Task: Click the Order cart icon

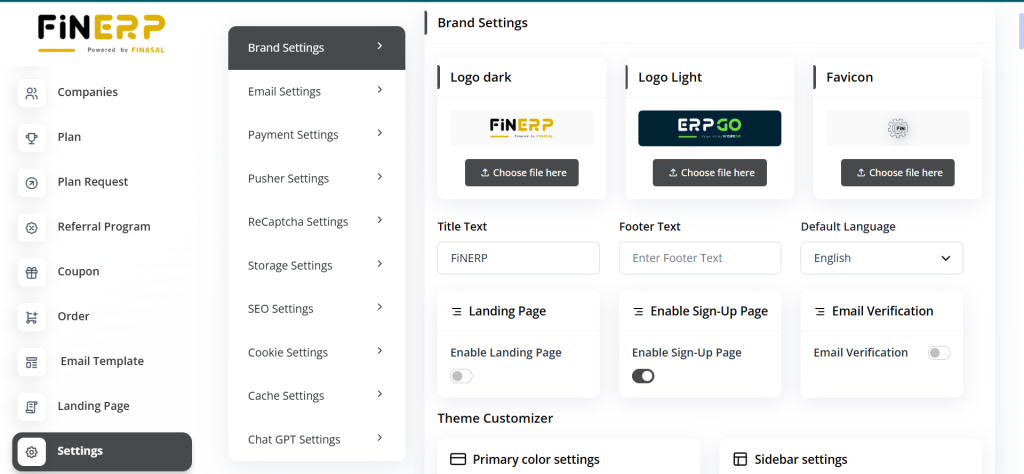Action: click(x=32, y=317)
